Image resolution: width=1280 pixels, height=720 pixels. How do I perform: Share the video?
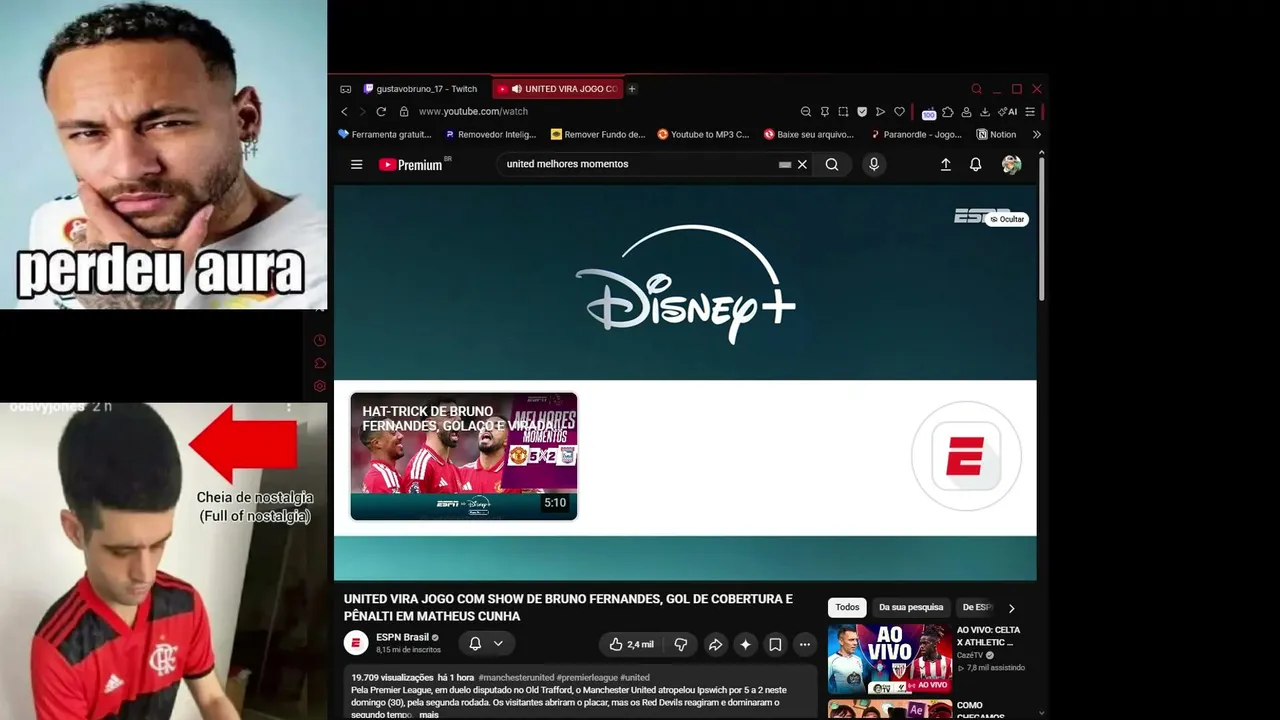click(715, 644)
